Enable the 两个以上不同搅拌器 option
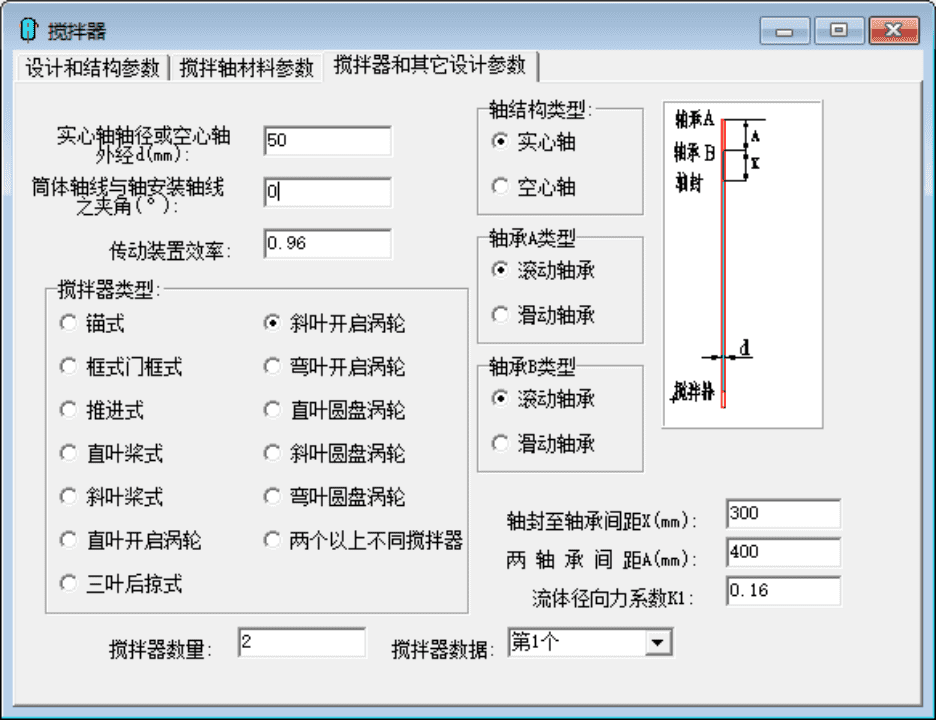 (271, 539)
